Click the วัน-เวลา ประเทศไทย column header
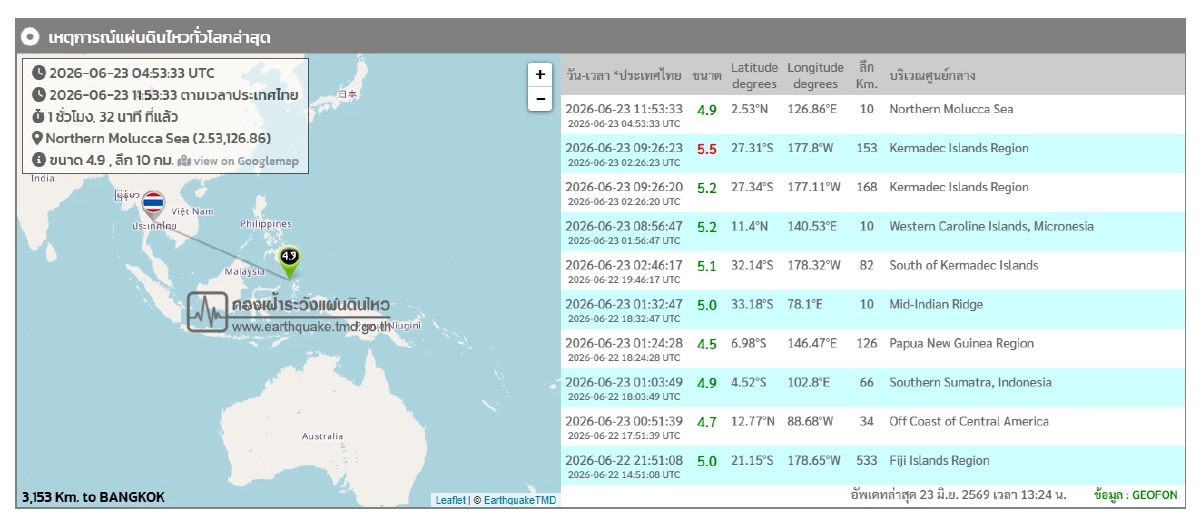This screenshot has width=1200, height=519. [x=624, y=75]
